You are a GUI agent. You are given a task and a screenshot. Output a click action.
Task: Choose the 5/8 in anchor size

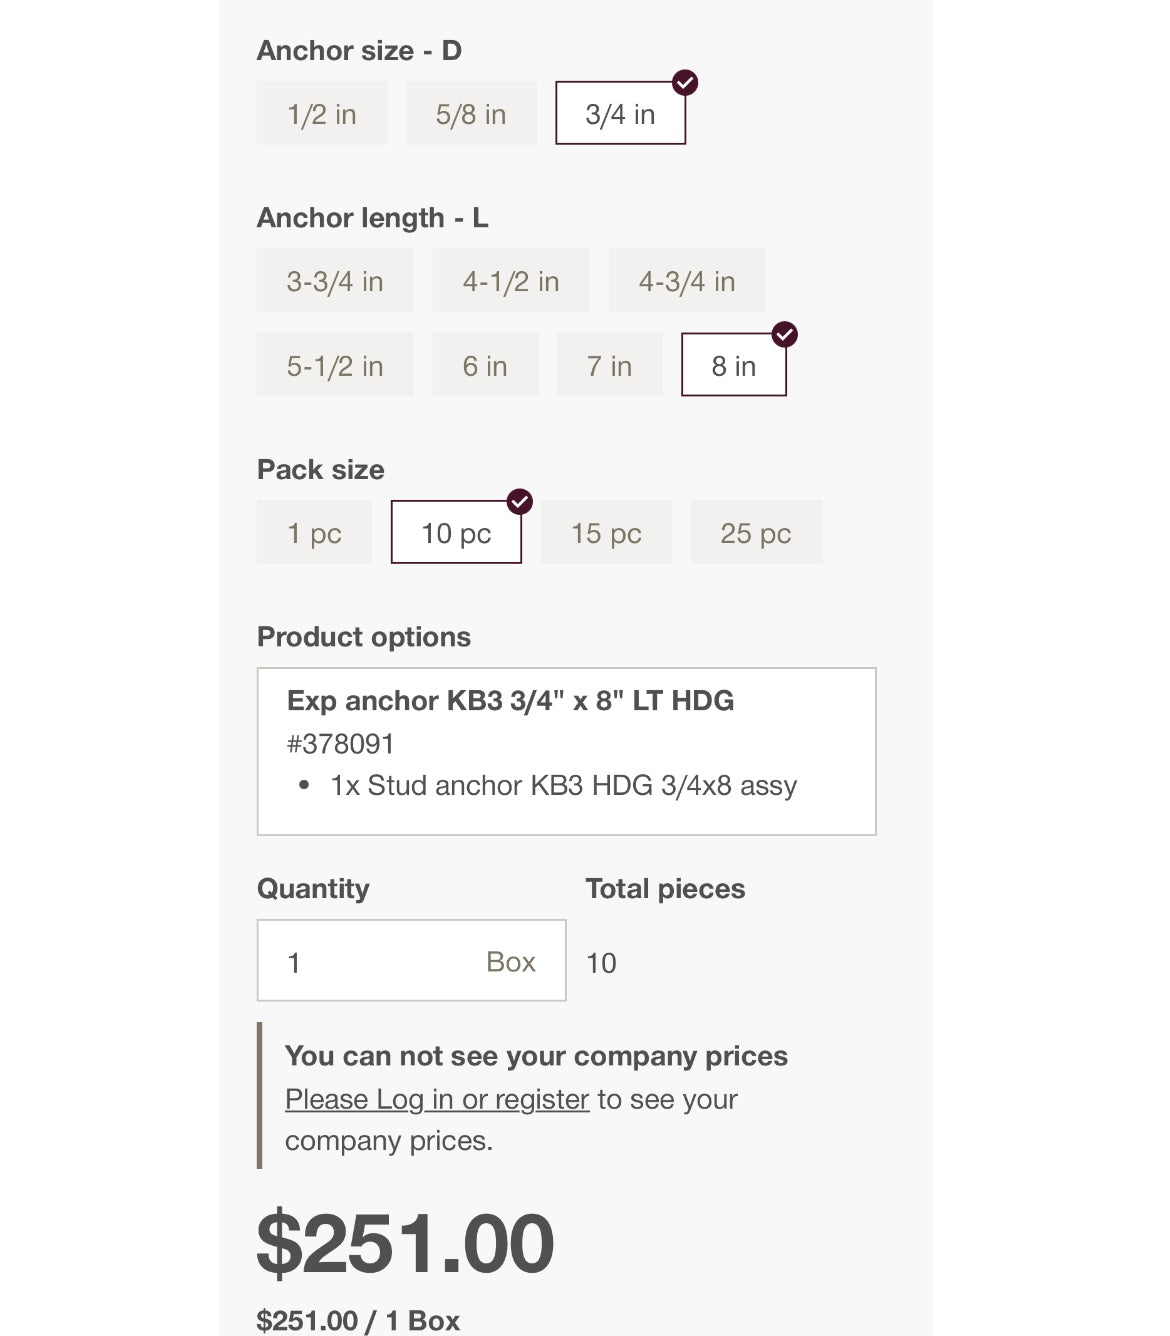coord(471,114)
